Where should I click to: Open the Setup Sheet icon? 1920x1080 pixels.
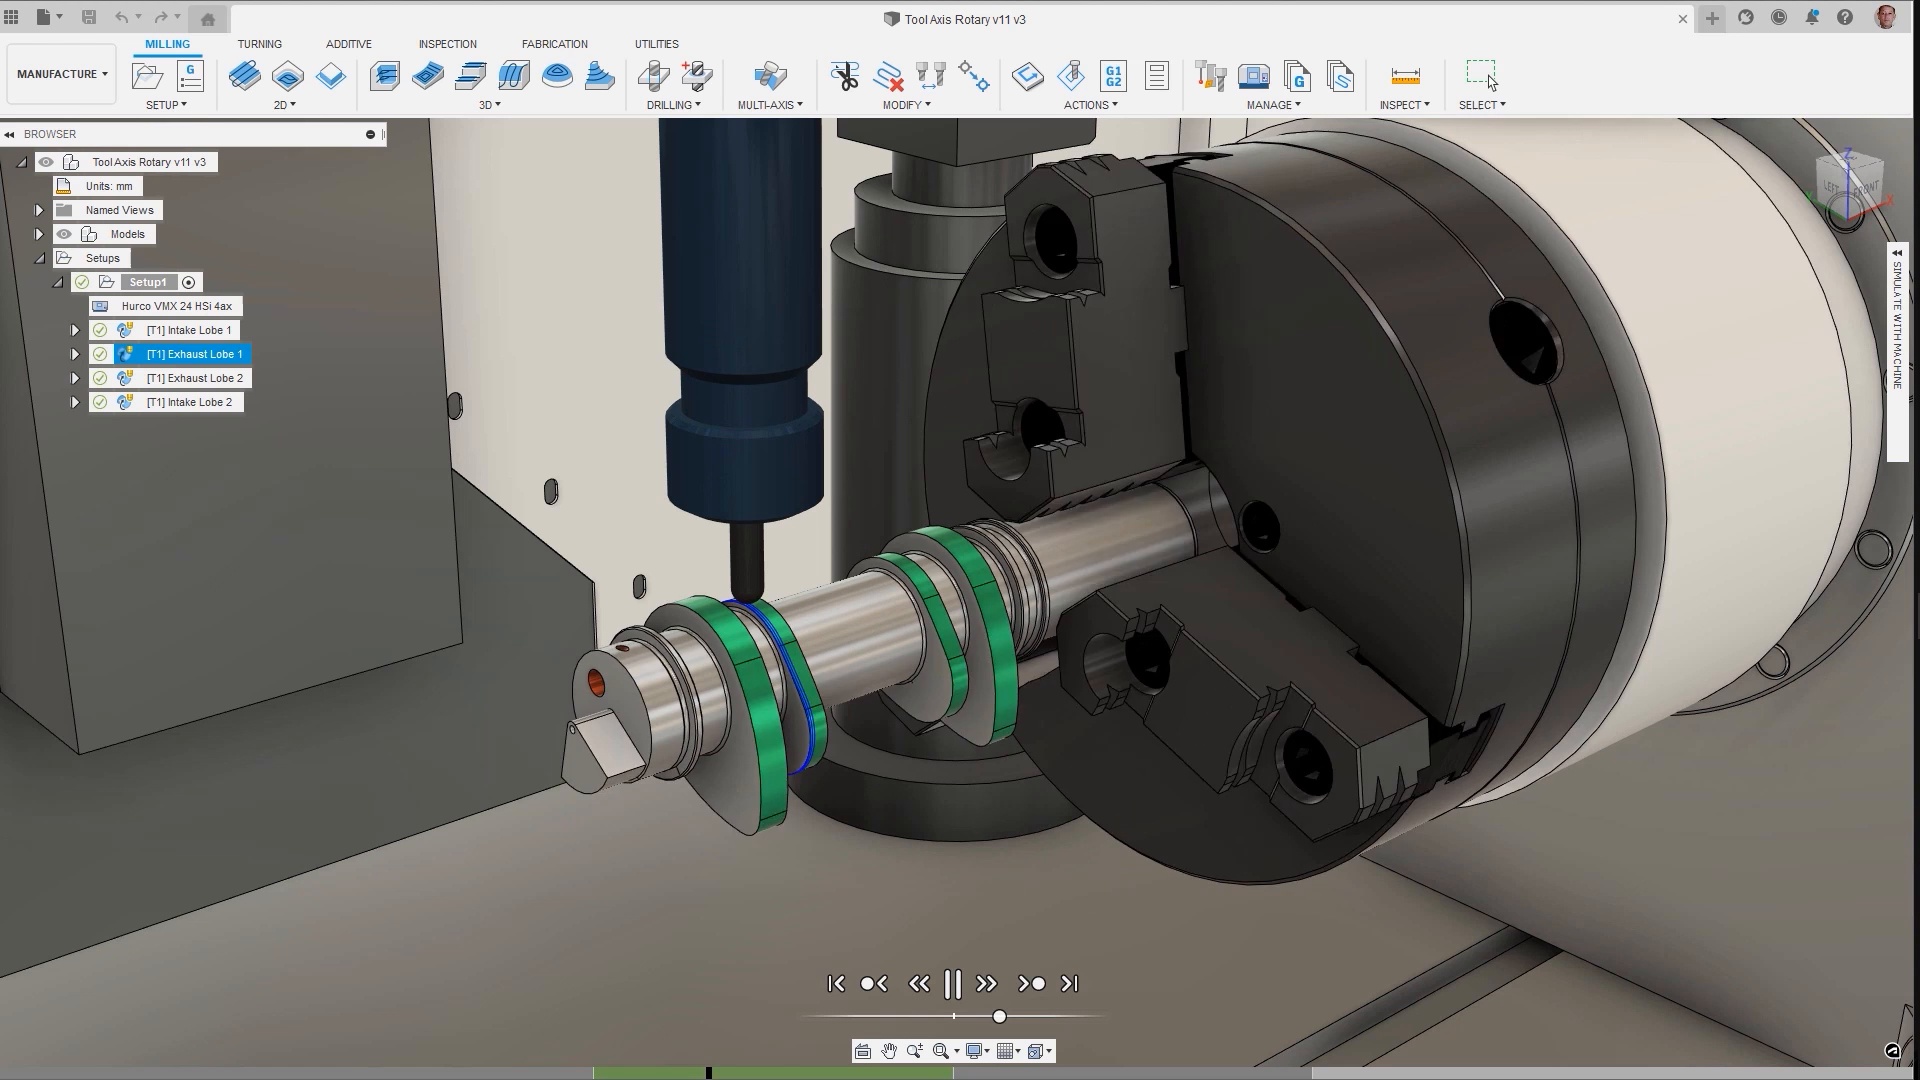pyautogui.click(x=1157, y=76)
